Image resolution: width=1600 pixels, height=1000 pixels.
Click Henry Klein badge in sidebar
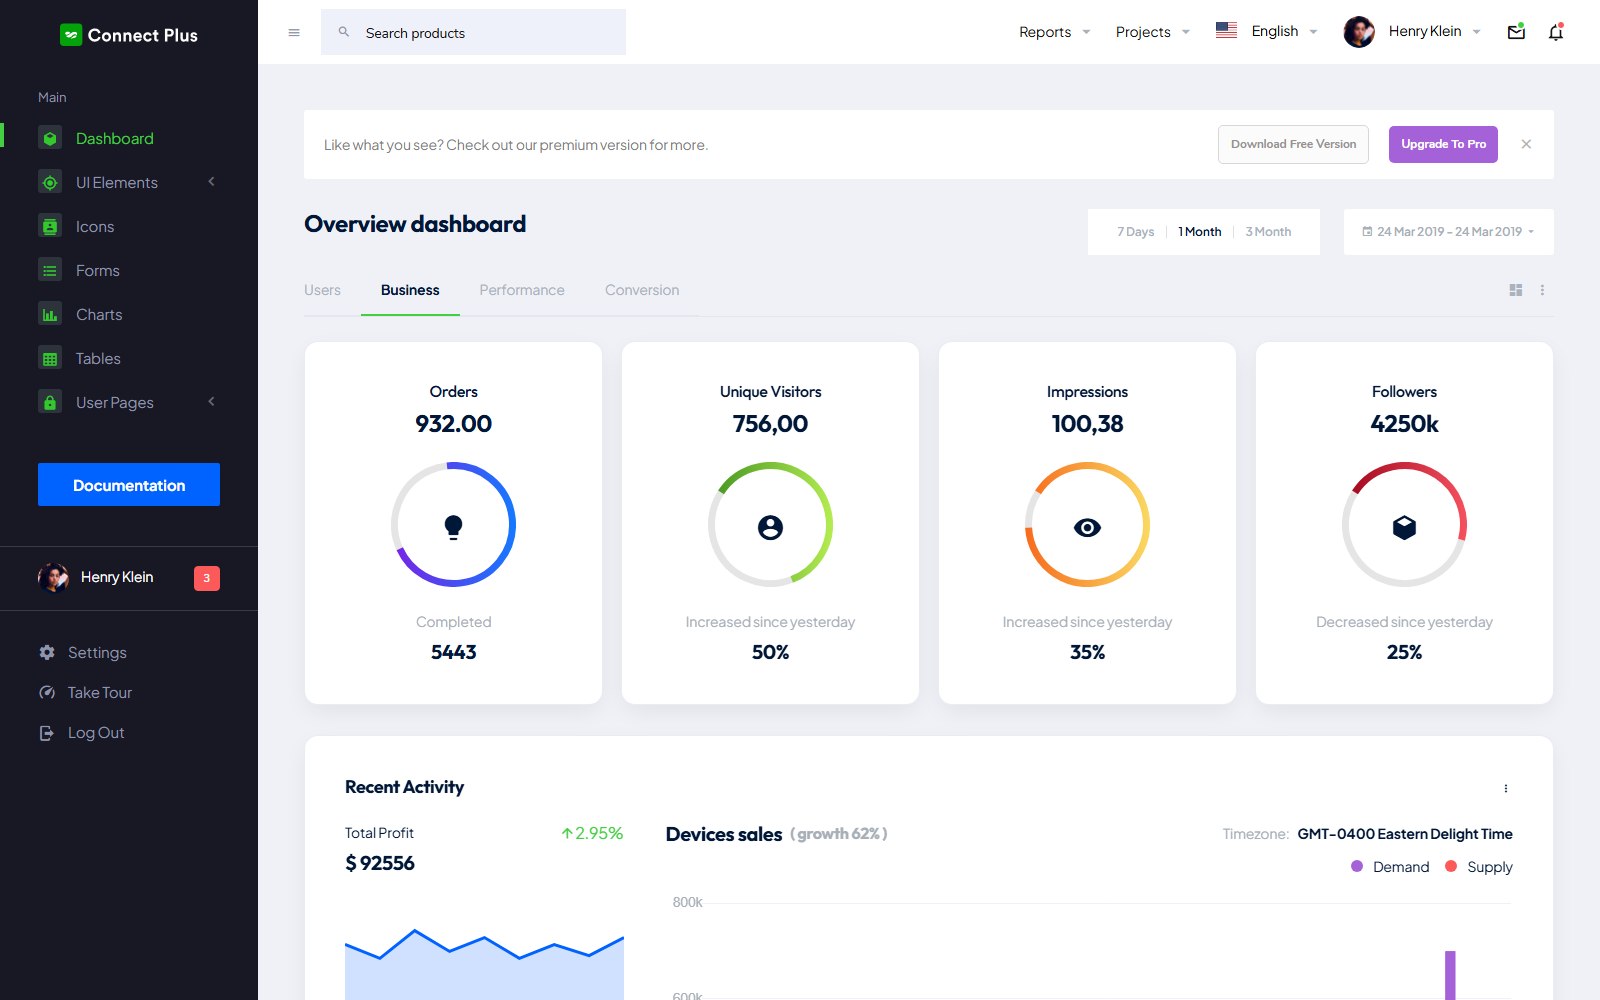(x=207, y=578)
